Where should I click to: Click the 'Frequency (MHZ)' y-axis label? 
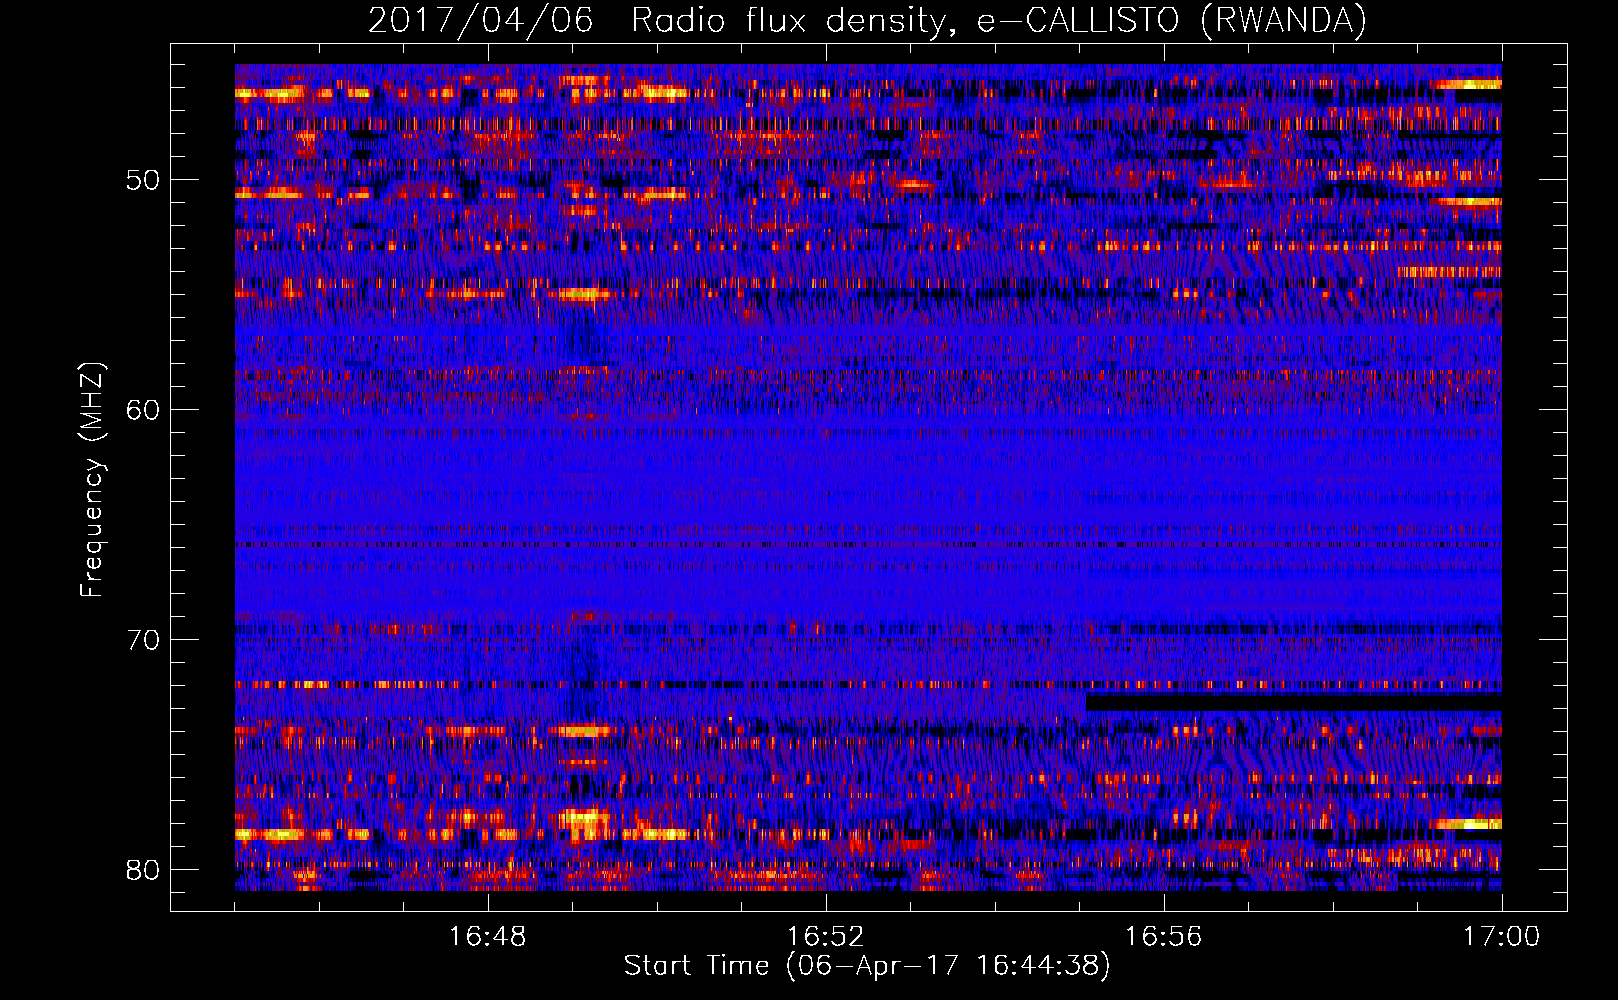coord(92,480)
